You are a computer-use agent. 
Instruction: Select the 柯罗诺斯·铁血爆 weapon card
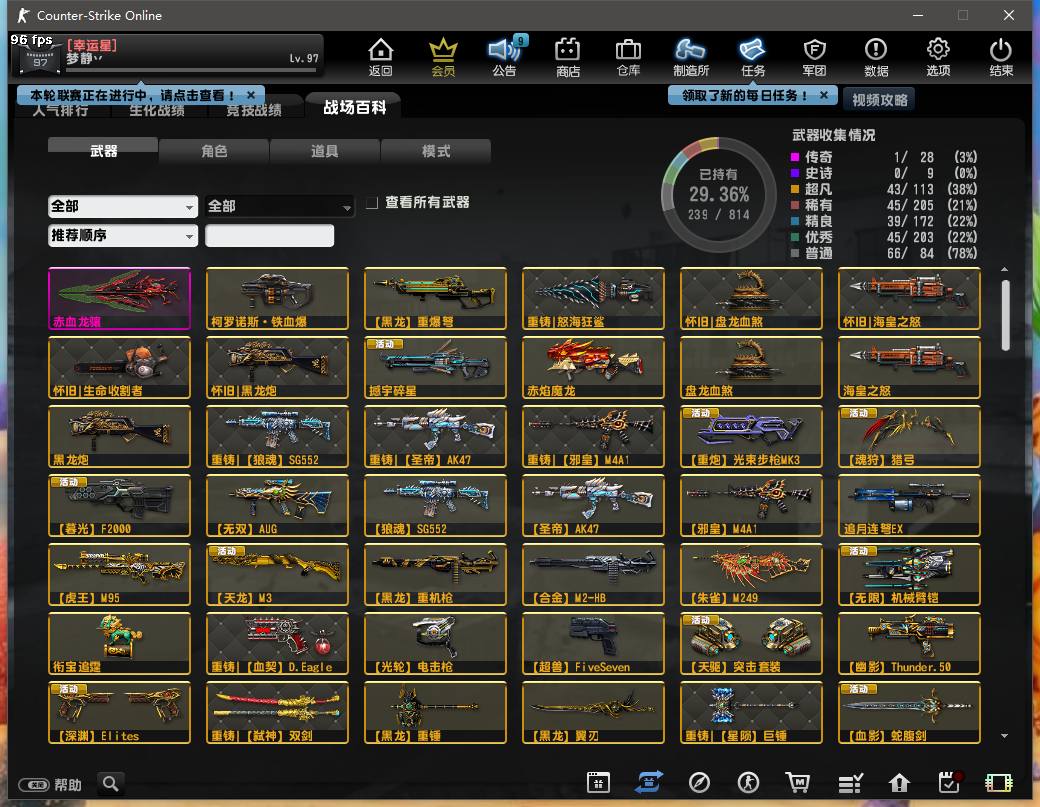[277, 298]
